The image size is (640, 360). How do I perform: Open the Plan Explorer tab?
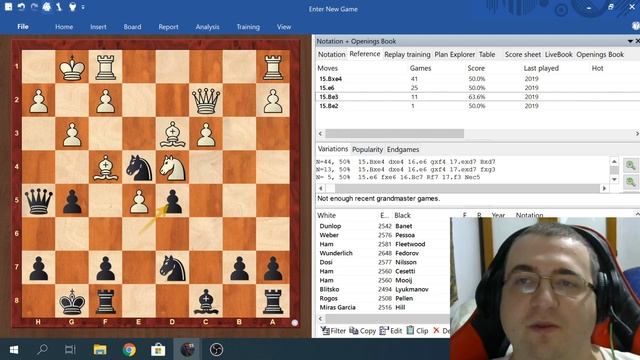(x=454, y=54)
